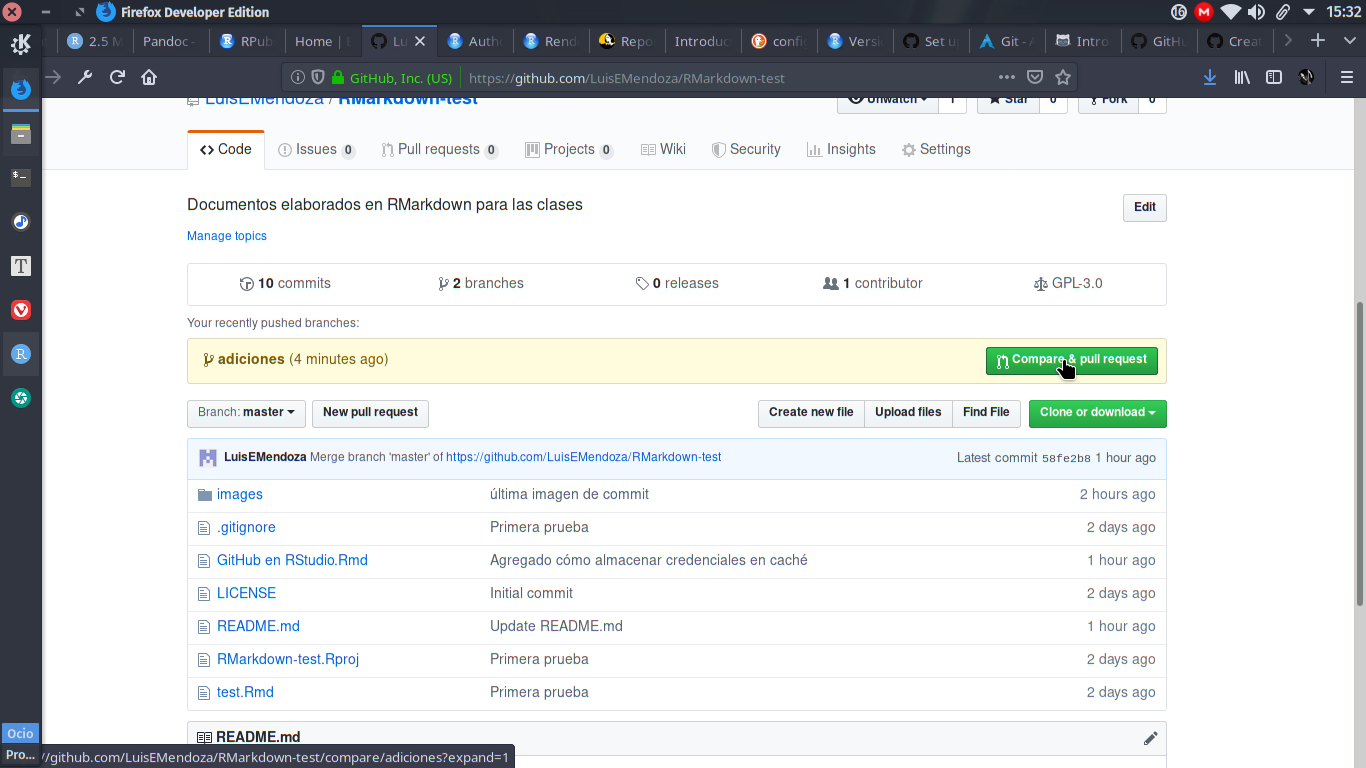1366x768 pixels.
Task: Launch the terminal from the side panel
Action: point(21,177)
